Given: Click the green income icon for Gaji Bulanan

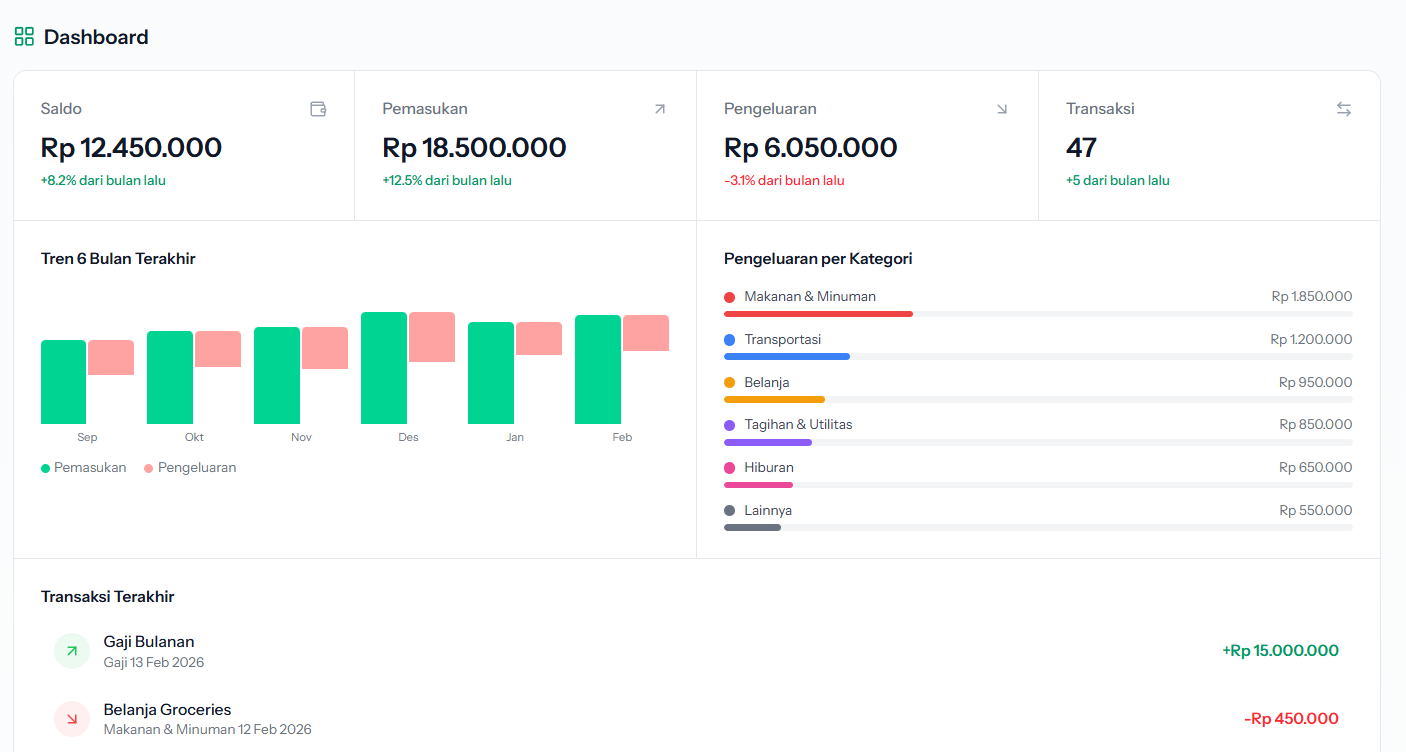Looking at the screenshot, I should click(71, 650).
